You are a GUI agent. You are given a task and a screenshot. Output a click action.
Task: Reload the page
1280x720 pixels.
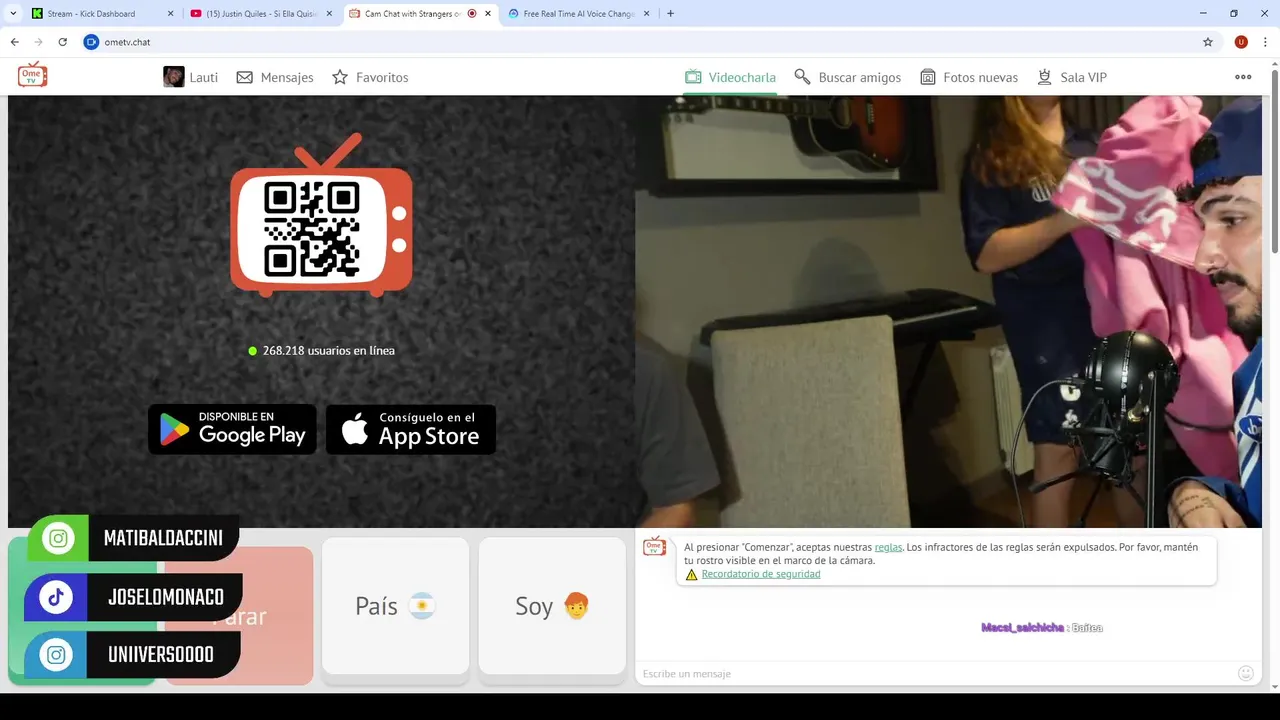[x=62, y=42]
